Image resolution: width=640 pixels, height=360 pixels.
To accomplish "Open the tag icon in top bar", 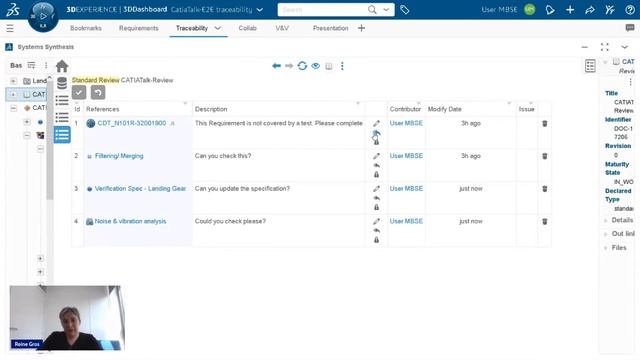I will (404, 10).
